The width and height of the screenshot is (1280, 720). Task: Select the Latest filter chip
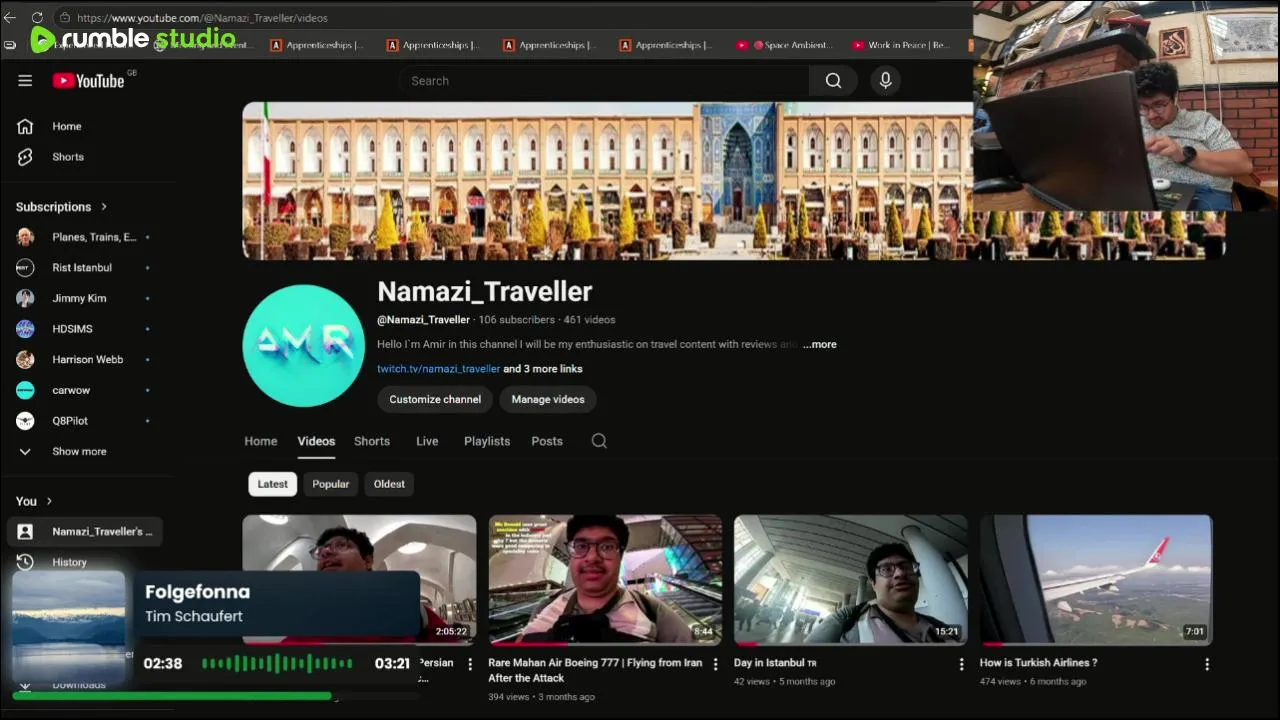(x=272, y=484)
